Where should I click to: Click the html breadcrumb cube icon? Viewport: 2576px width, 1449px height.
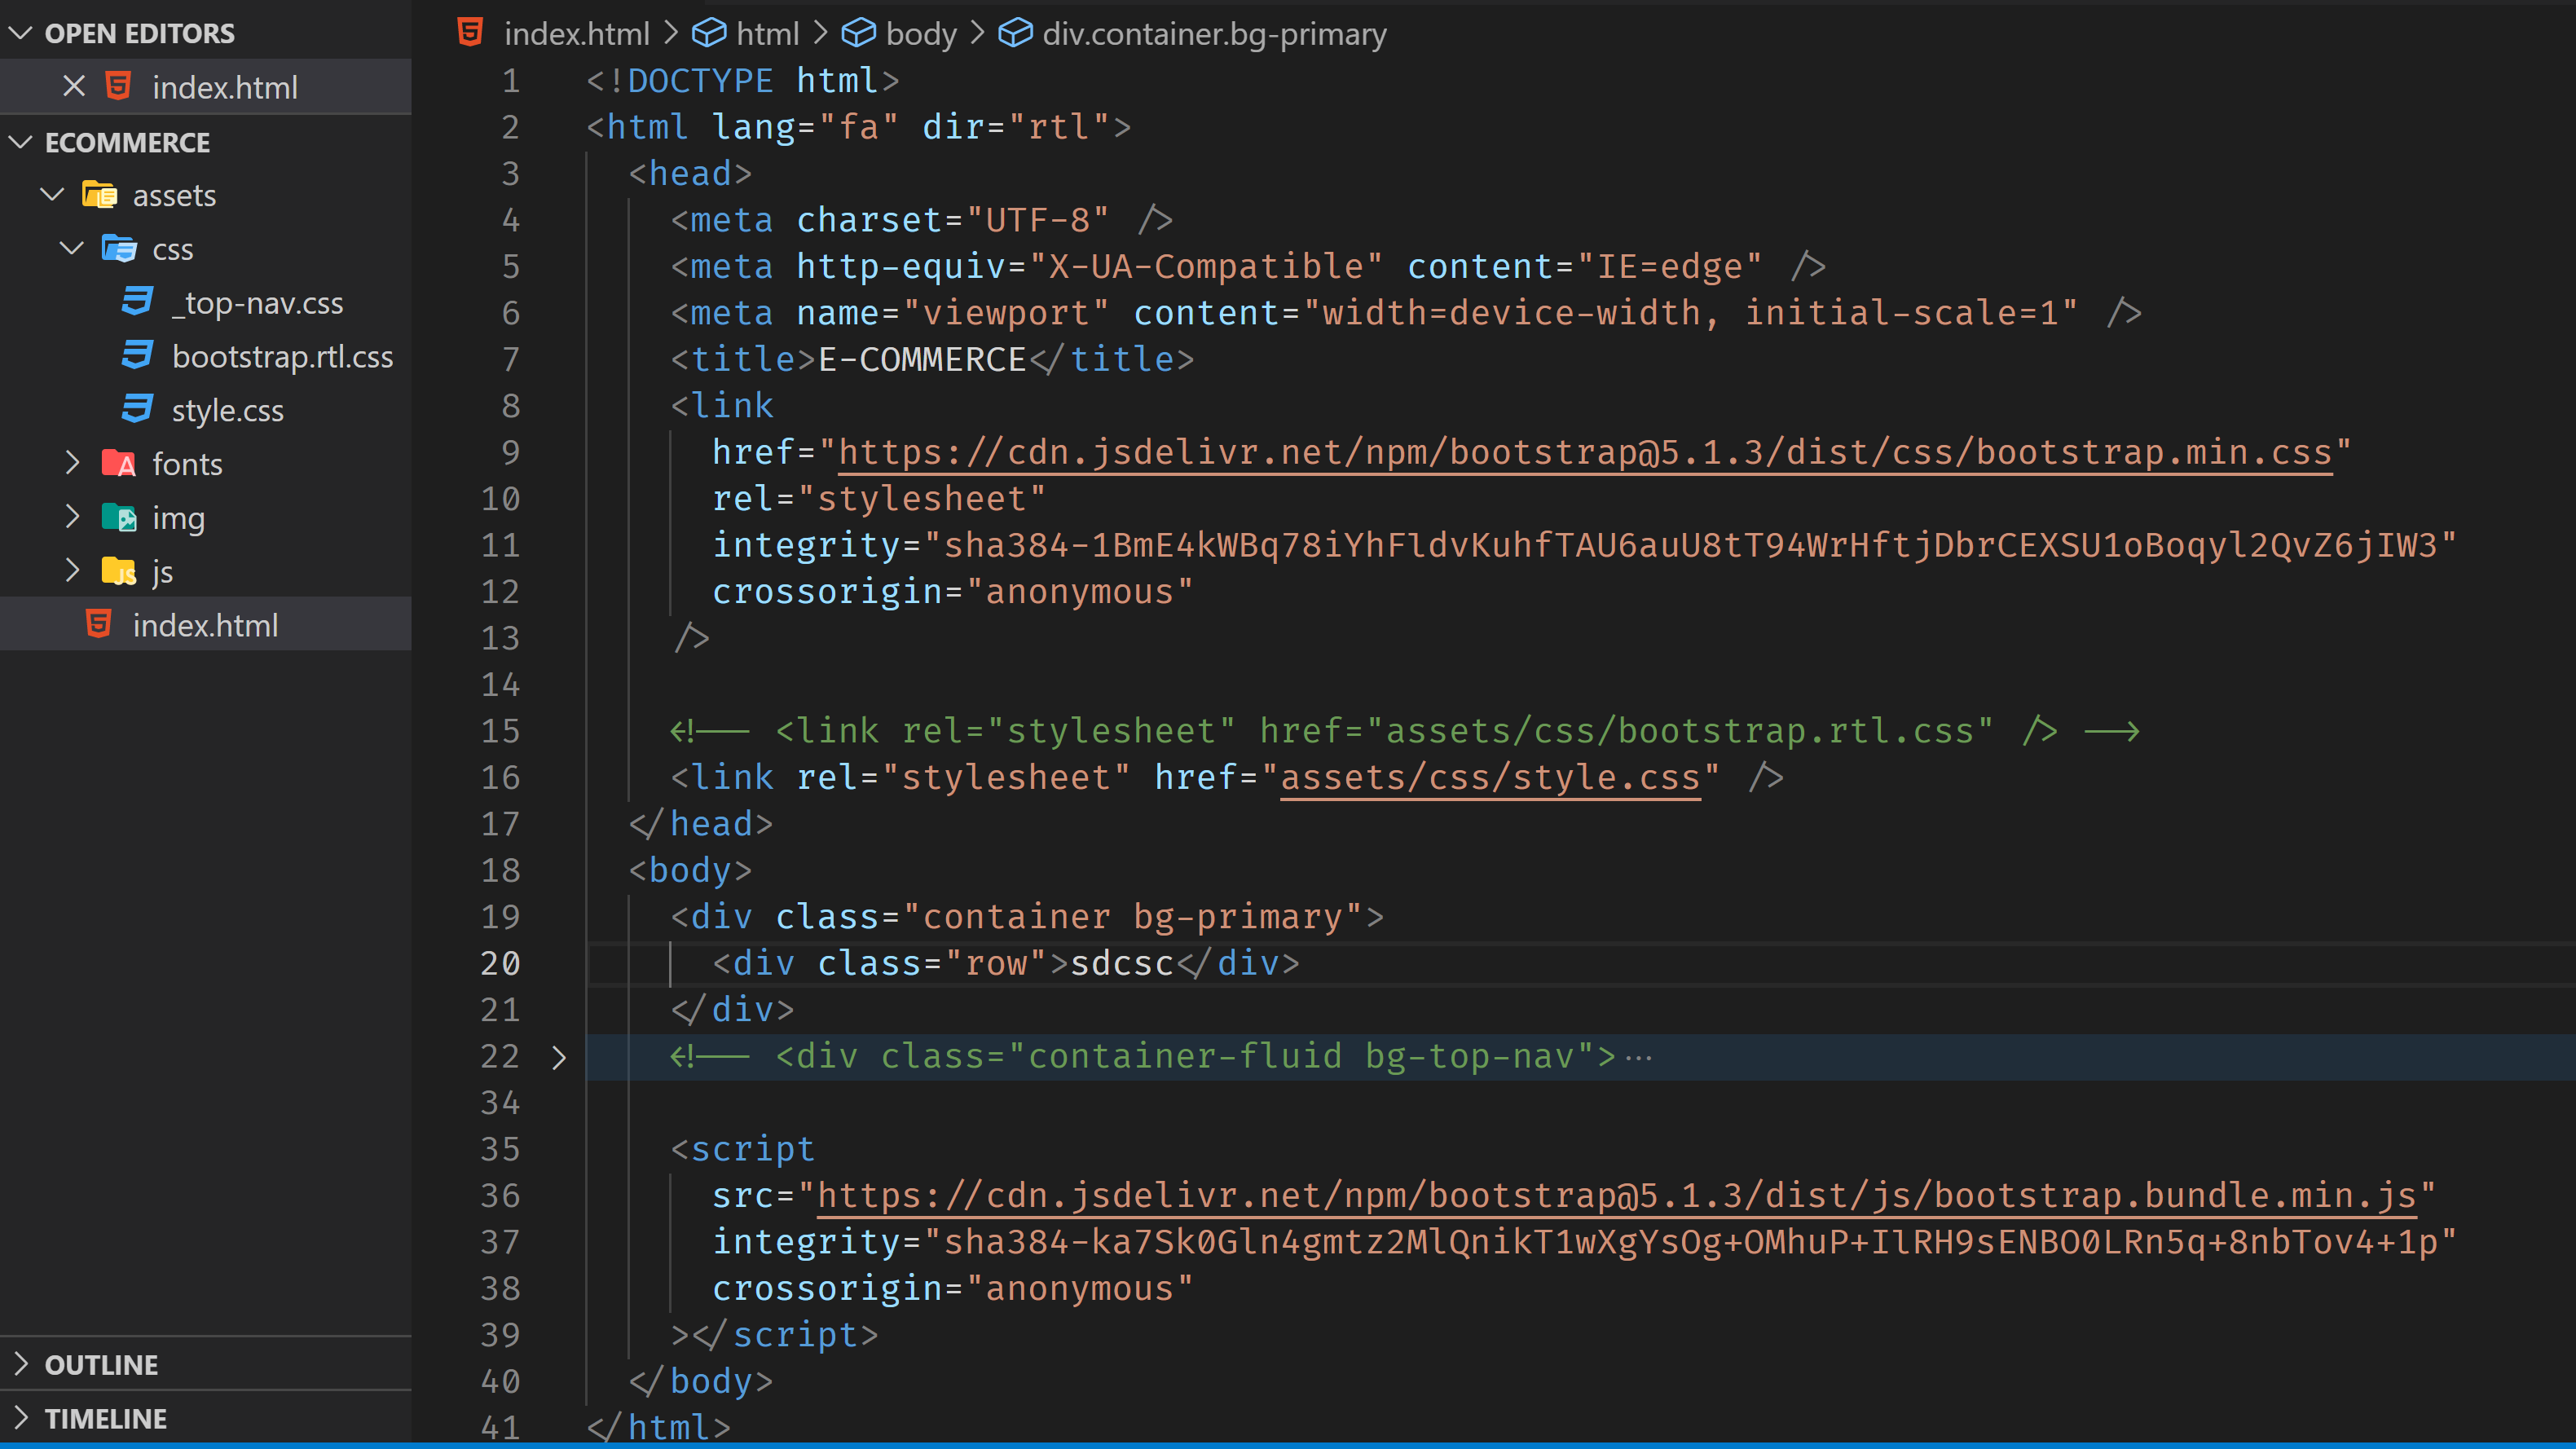coord(709,33)
